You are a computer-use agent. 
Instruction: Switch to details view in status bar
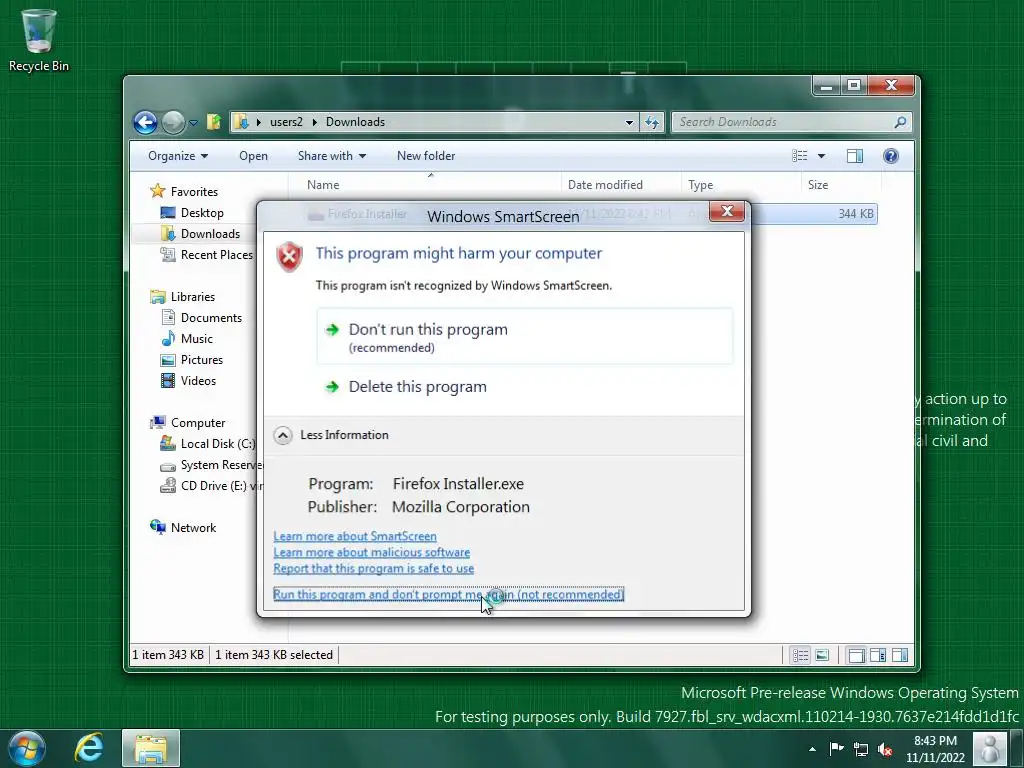(801, 655)
